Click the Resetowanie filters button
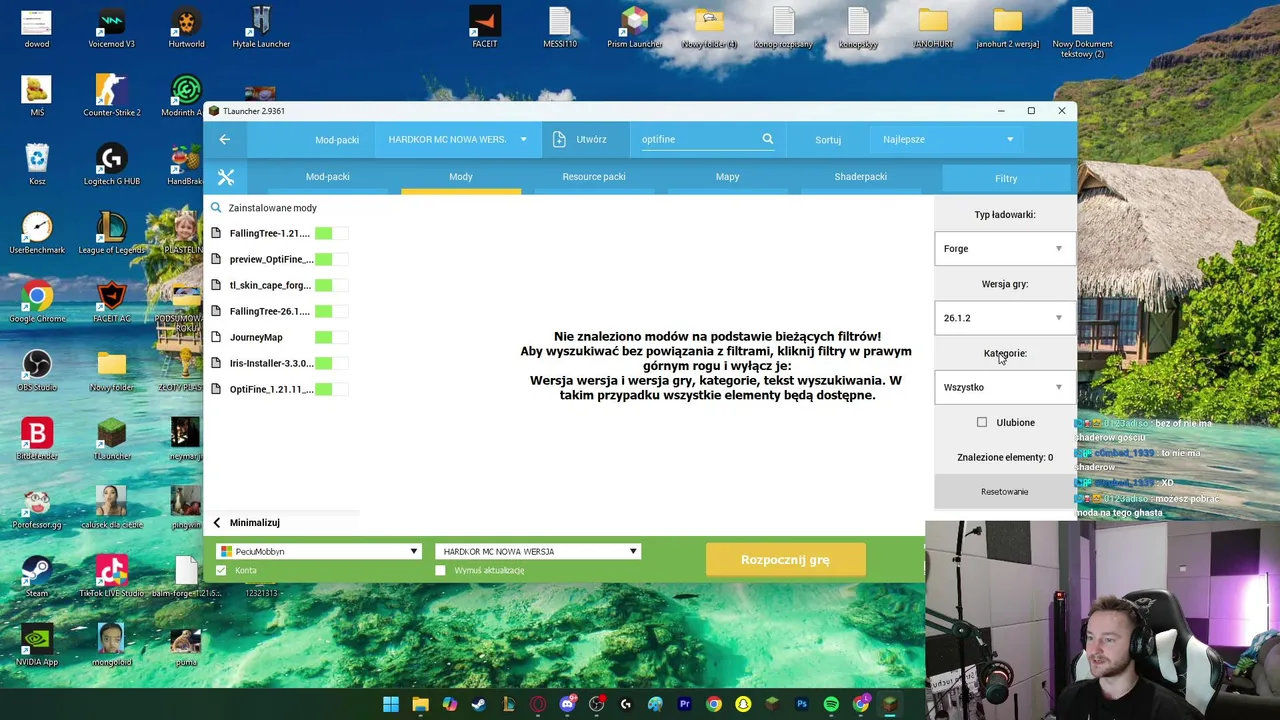1280x720 pixels. [1004, 492]
